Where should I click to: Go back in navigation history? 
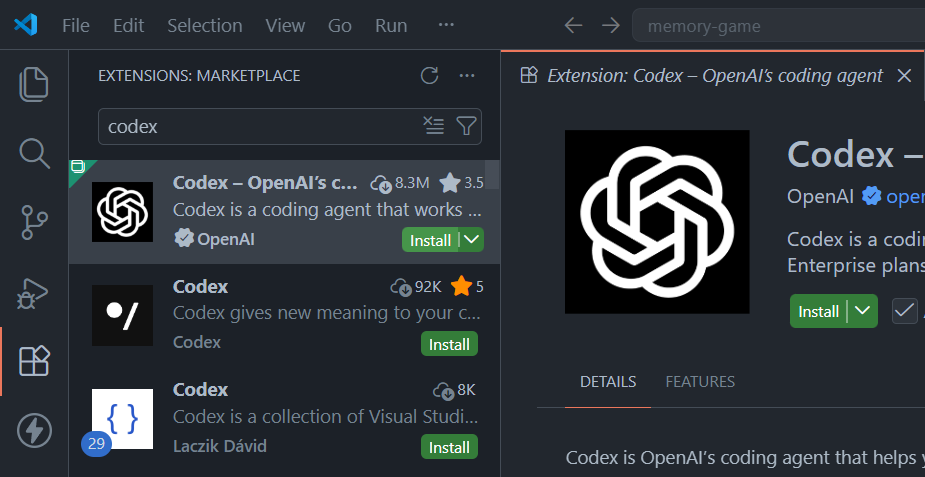click(573, 25)
